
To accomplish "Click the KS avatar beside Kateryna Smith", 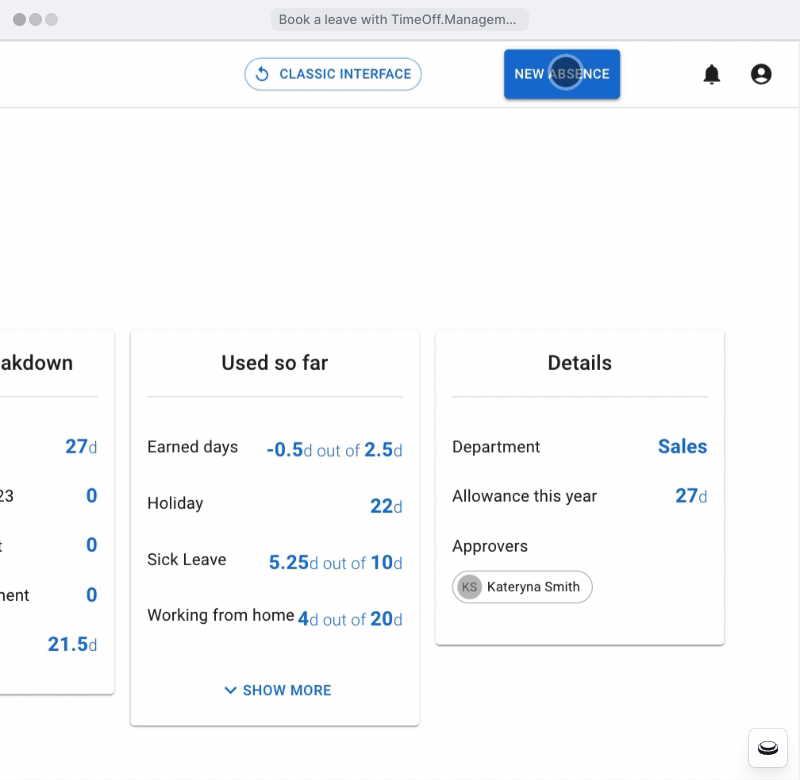I will (470, 587).
